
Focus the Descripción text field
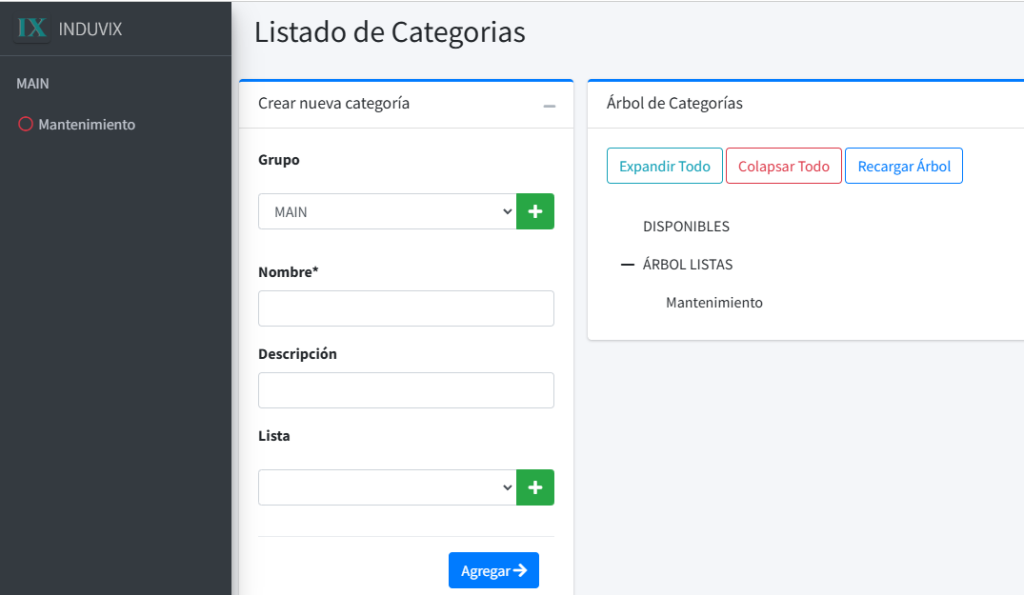pos(405,391)
